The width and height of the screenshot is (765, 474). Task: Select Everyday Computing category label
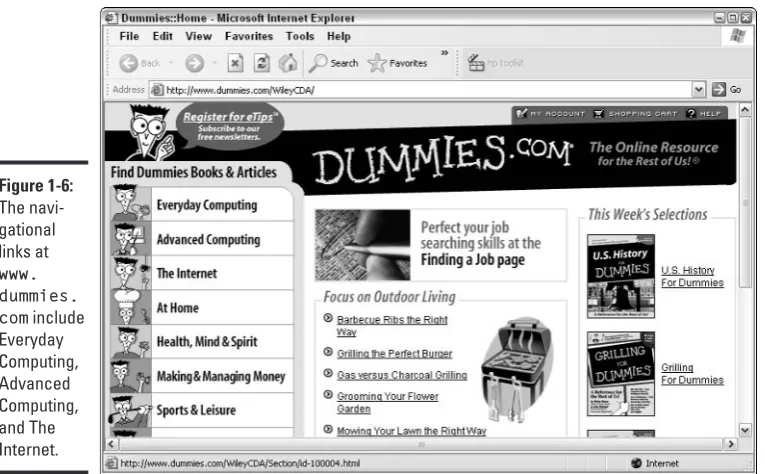(x=207, y=205)
